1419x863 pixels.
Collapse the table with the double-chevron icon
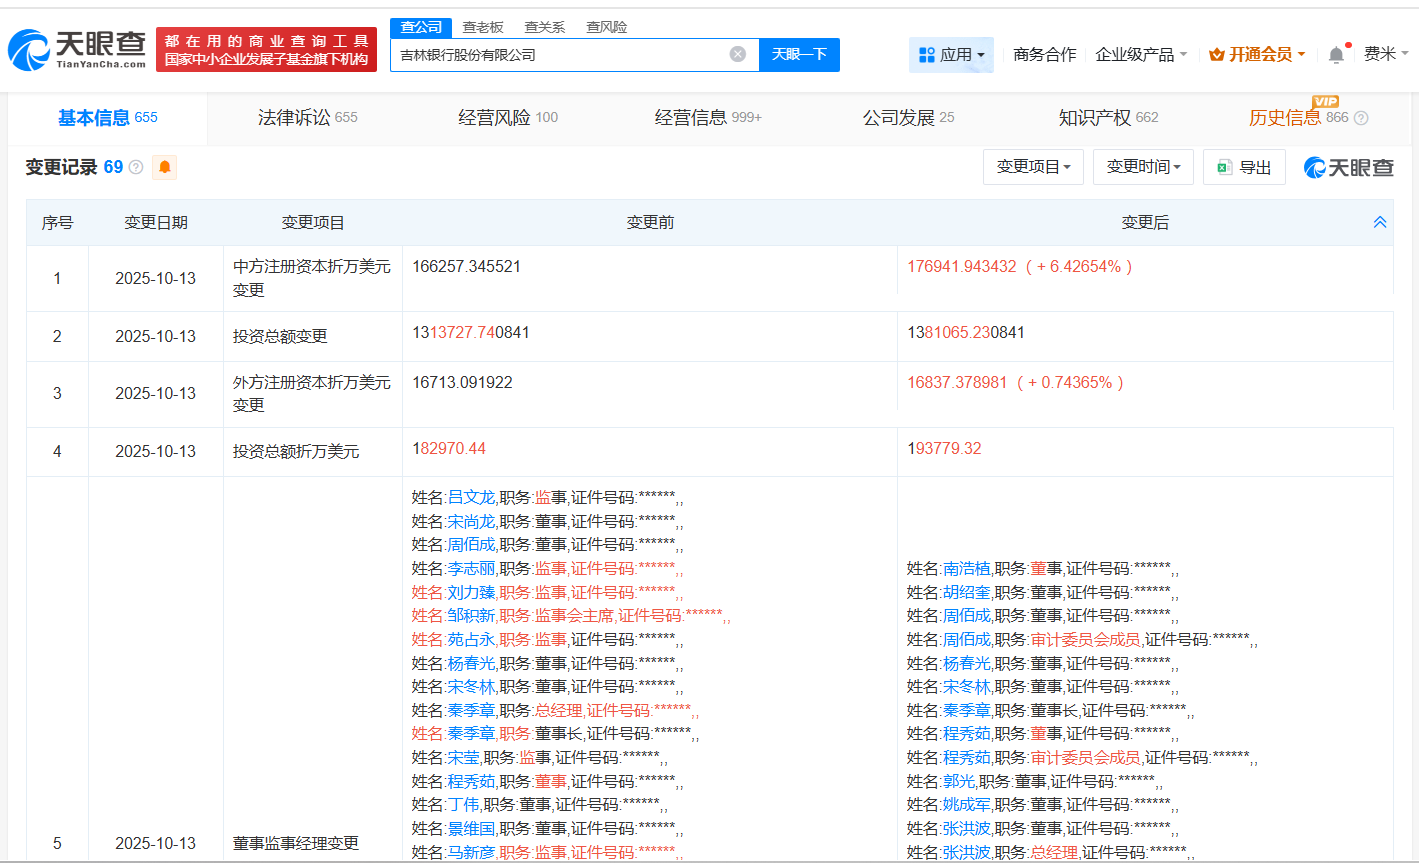pos(1380,222)
